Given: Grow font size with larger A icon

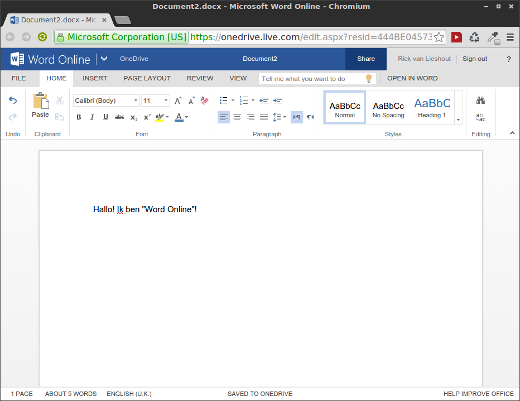Looking at the screenshot, I should coord(178,100).
